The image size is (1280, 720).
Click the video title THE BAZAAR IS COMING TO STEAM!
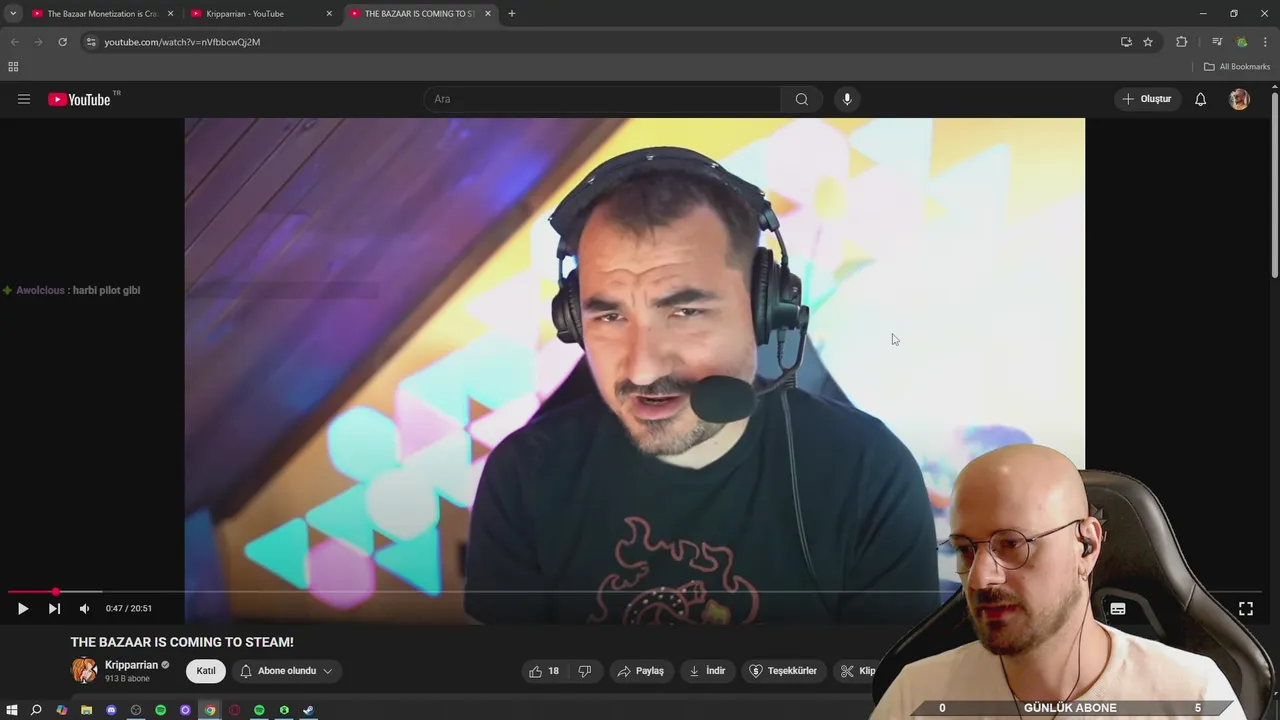(182, 642)
